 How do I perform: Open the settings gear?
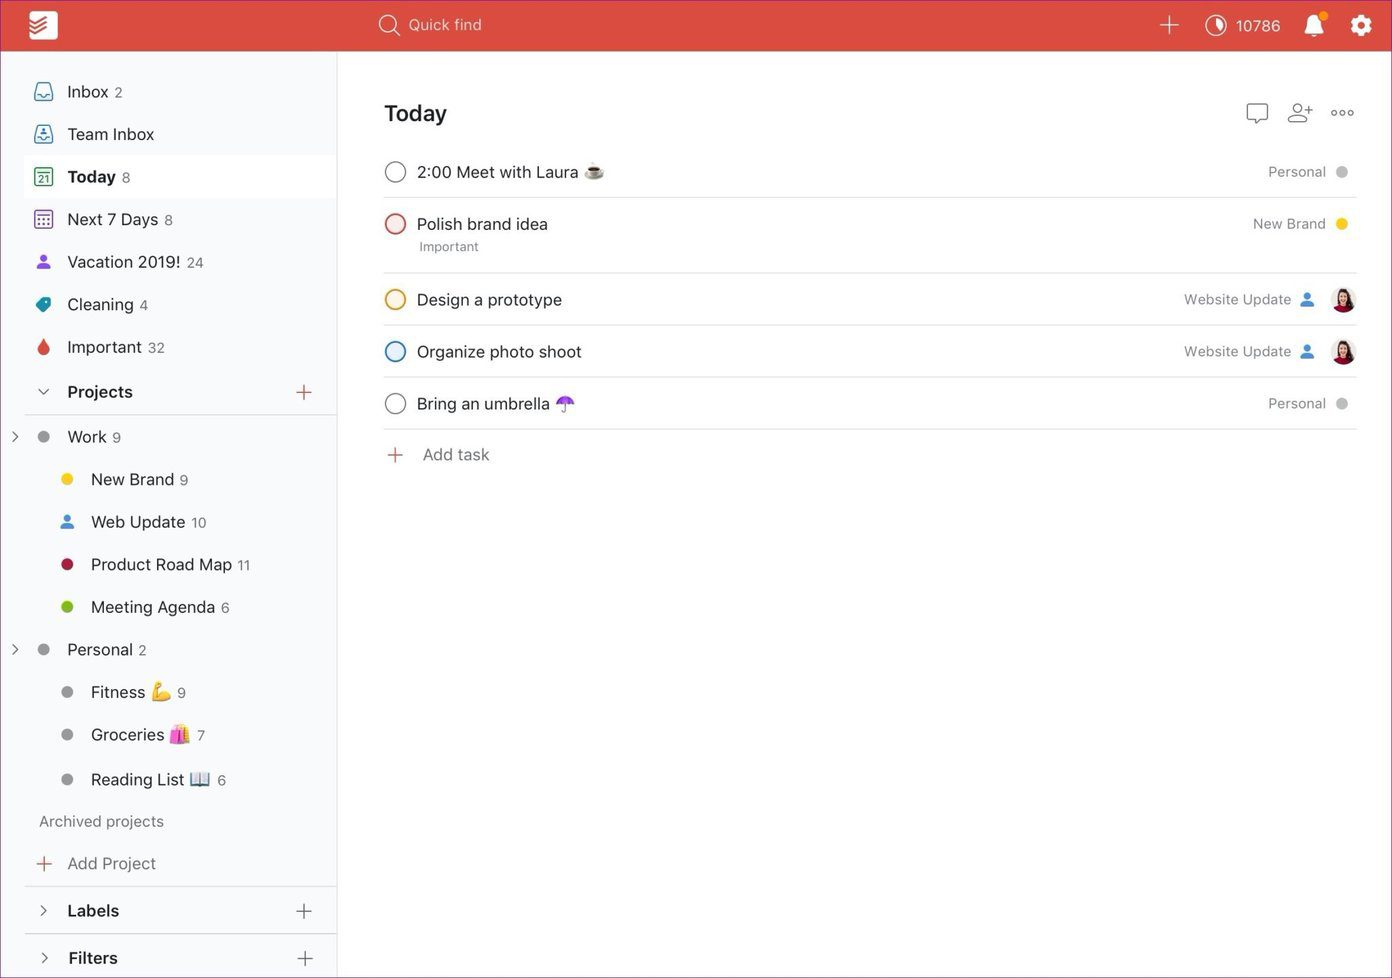pos(1361,25)
